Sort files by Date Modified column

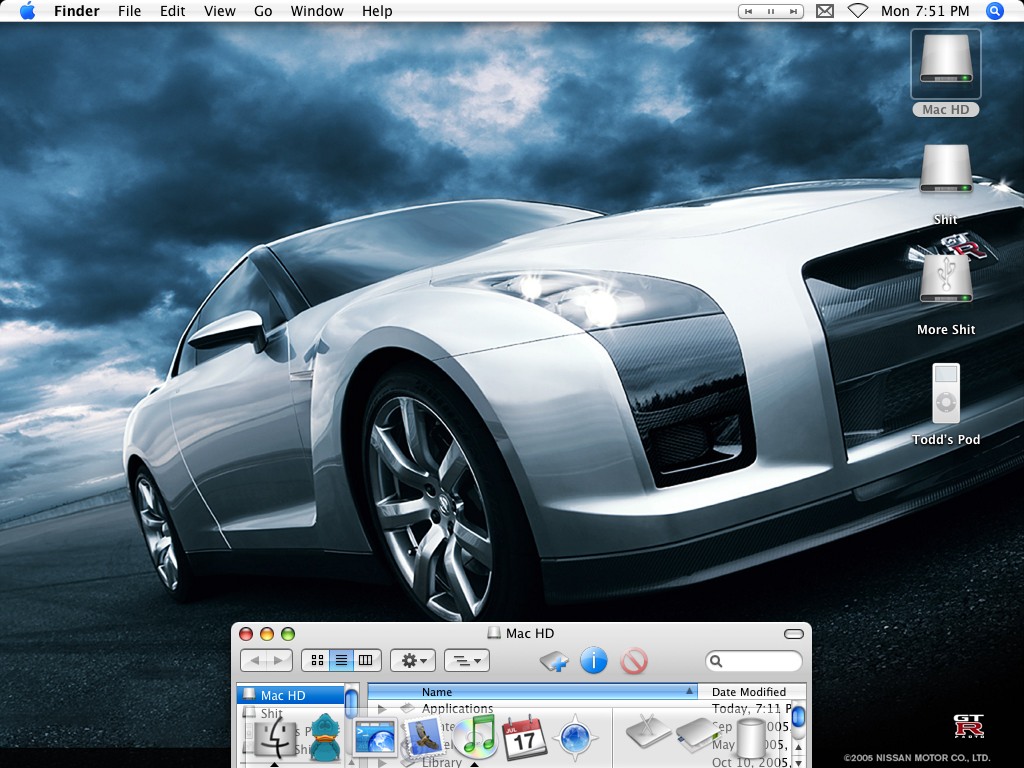pos(748,692)
